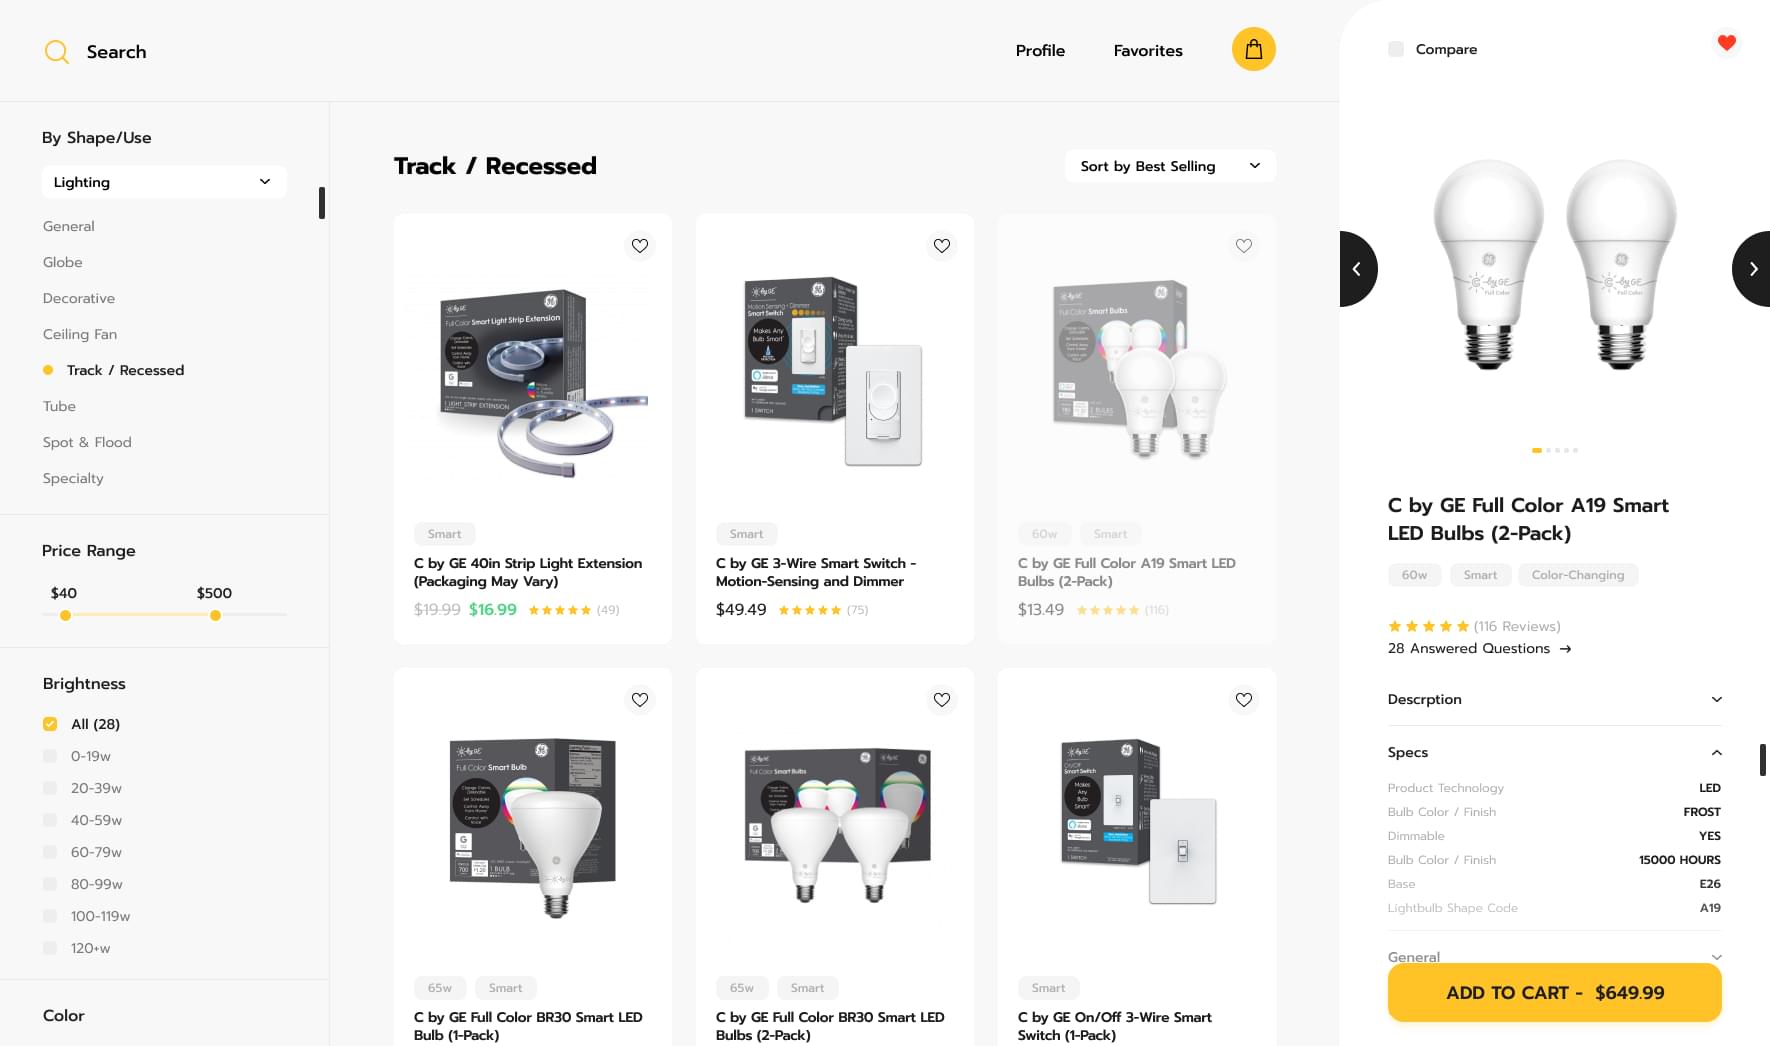Image resolution: width=1770 pixels, height=1046 pixels.
Task: Favorite the 3-Wire Smart Switch Motion-Sensing heart
Action: pos(942,246)
